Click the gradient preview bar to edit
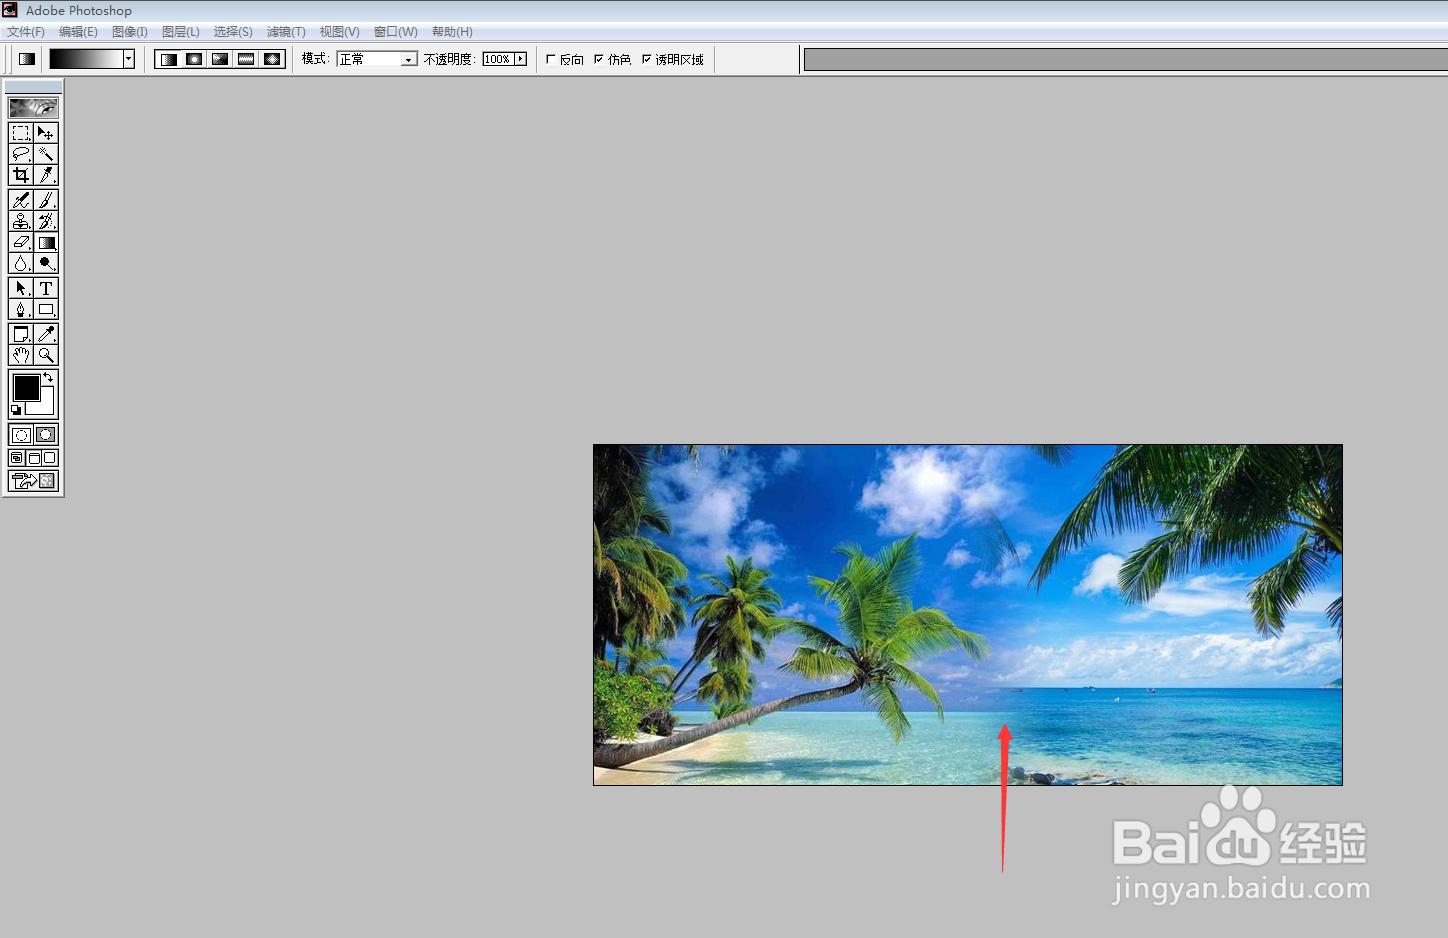Image resolution: width=1448 pixels, height=938 pixels. click(86, 59)
